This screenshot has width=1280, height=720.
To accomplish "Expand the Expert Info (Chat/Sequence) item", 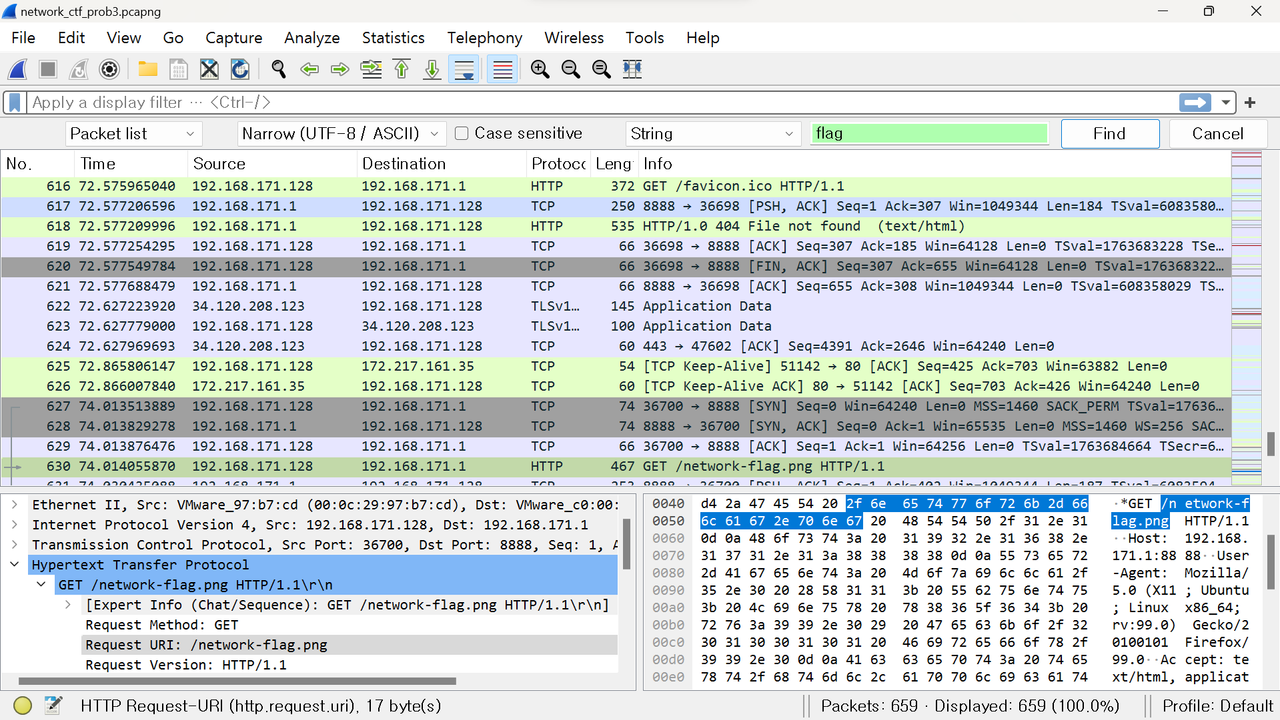I will tap(68, 605).
